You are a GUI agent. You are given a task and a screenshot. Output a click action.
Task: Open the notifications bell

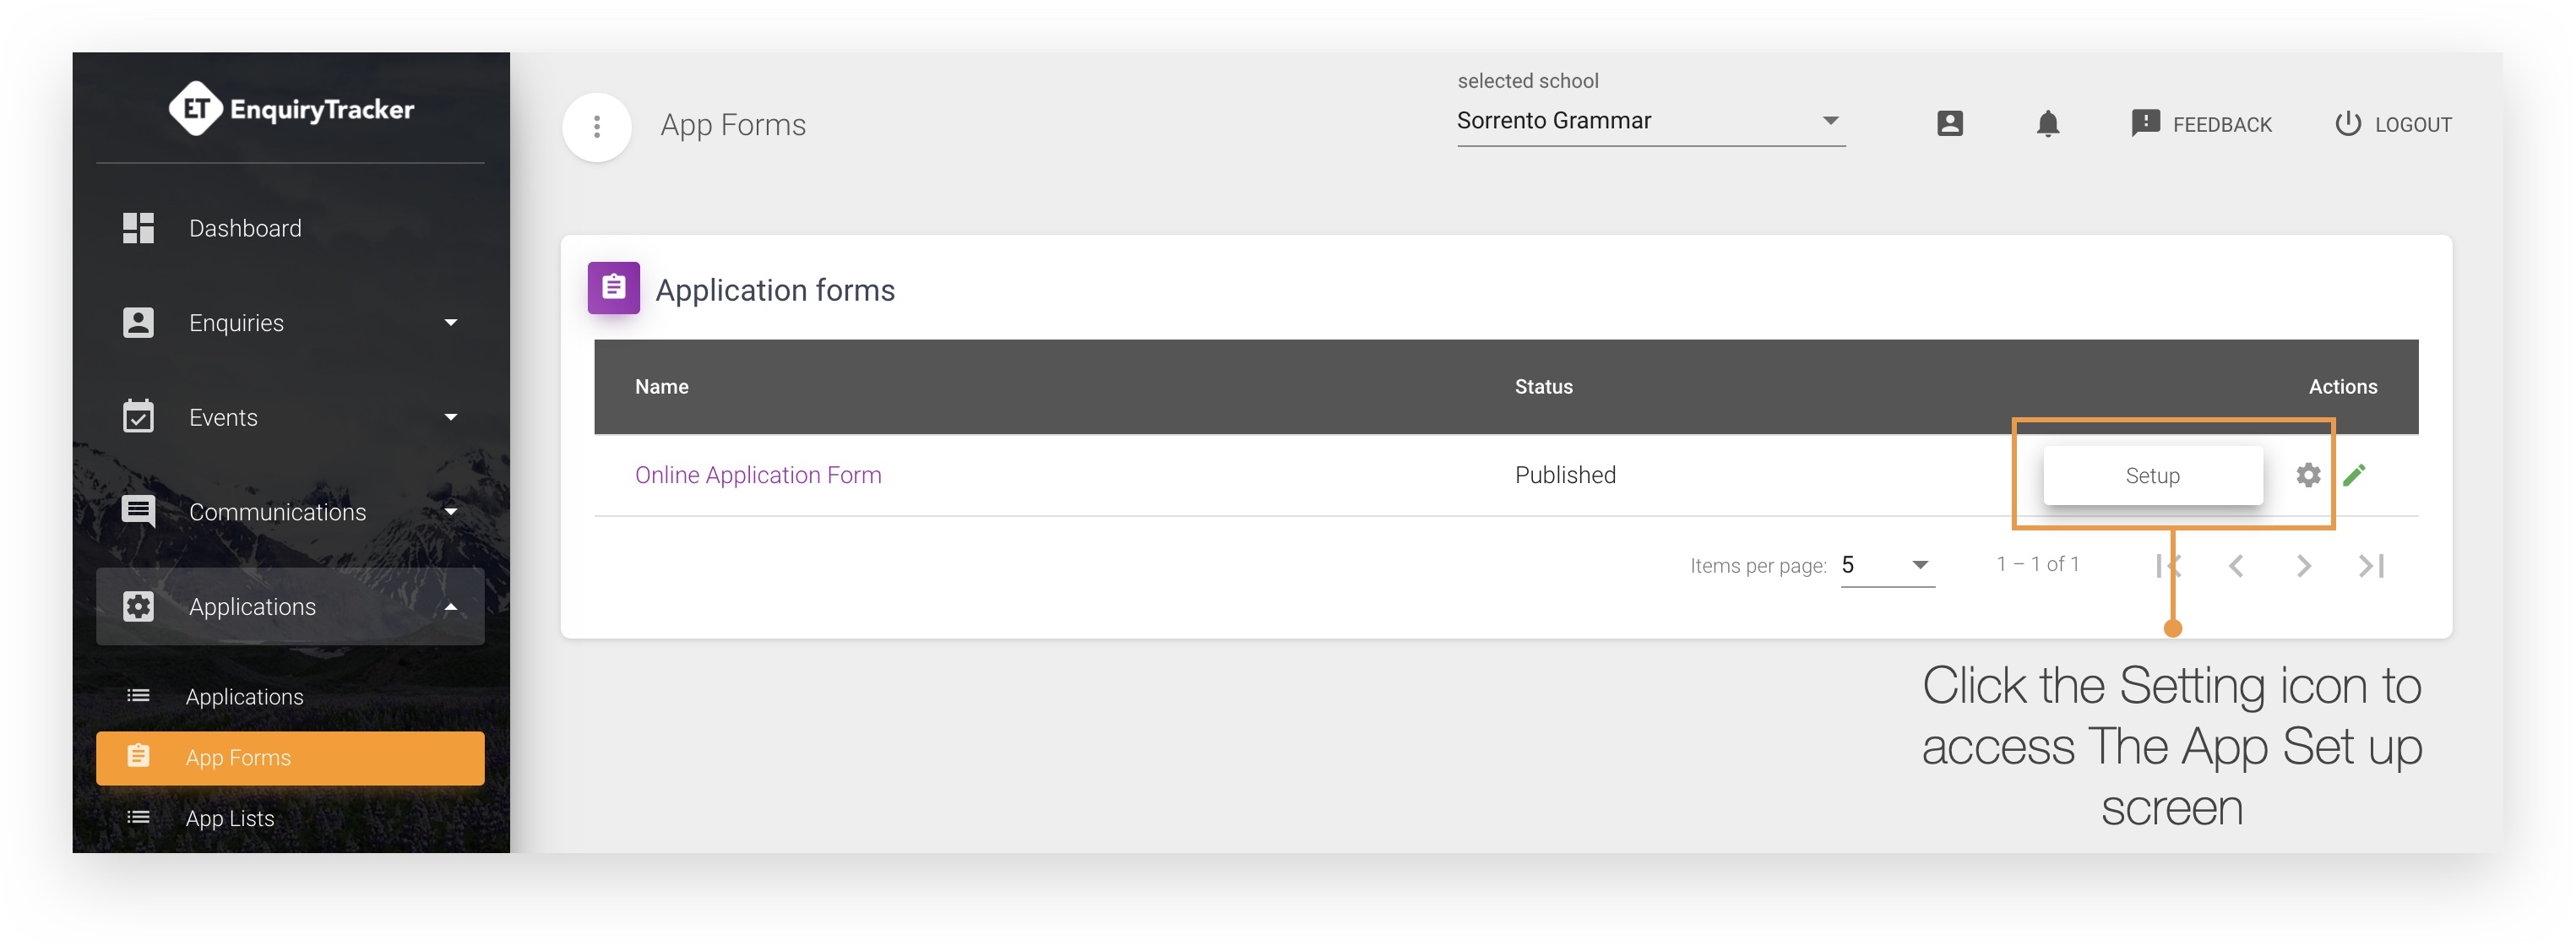click(2047, 124)
